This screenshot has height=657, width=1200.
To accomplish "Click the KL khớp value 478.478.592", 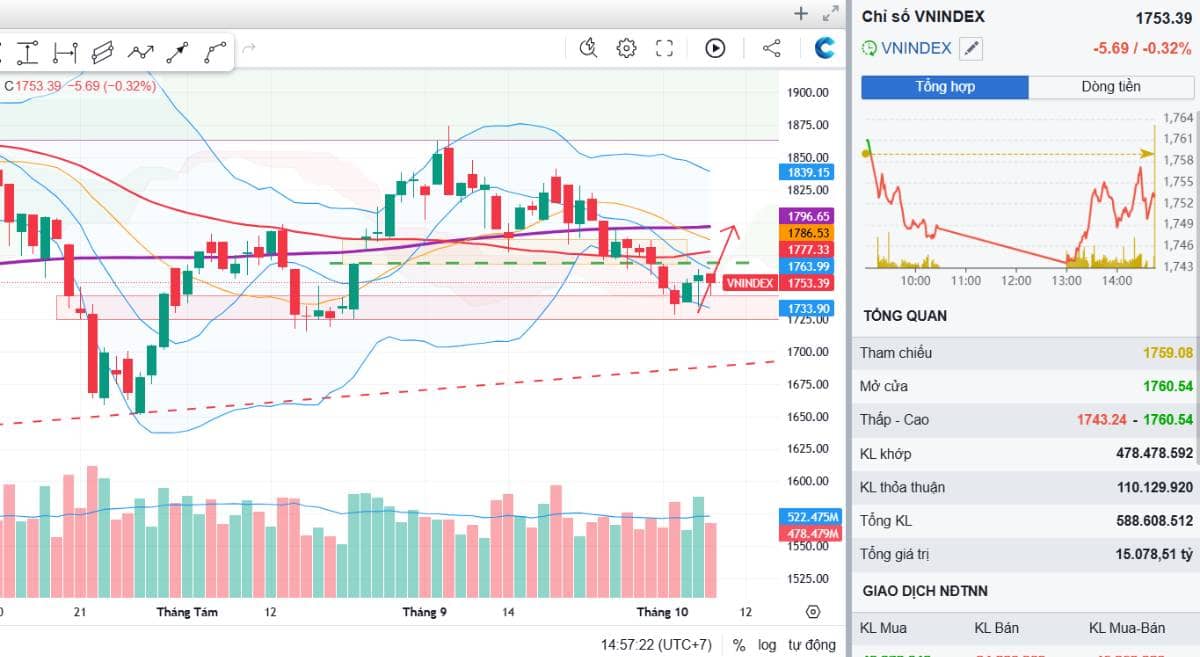I will (1155, 454).
